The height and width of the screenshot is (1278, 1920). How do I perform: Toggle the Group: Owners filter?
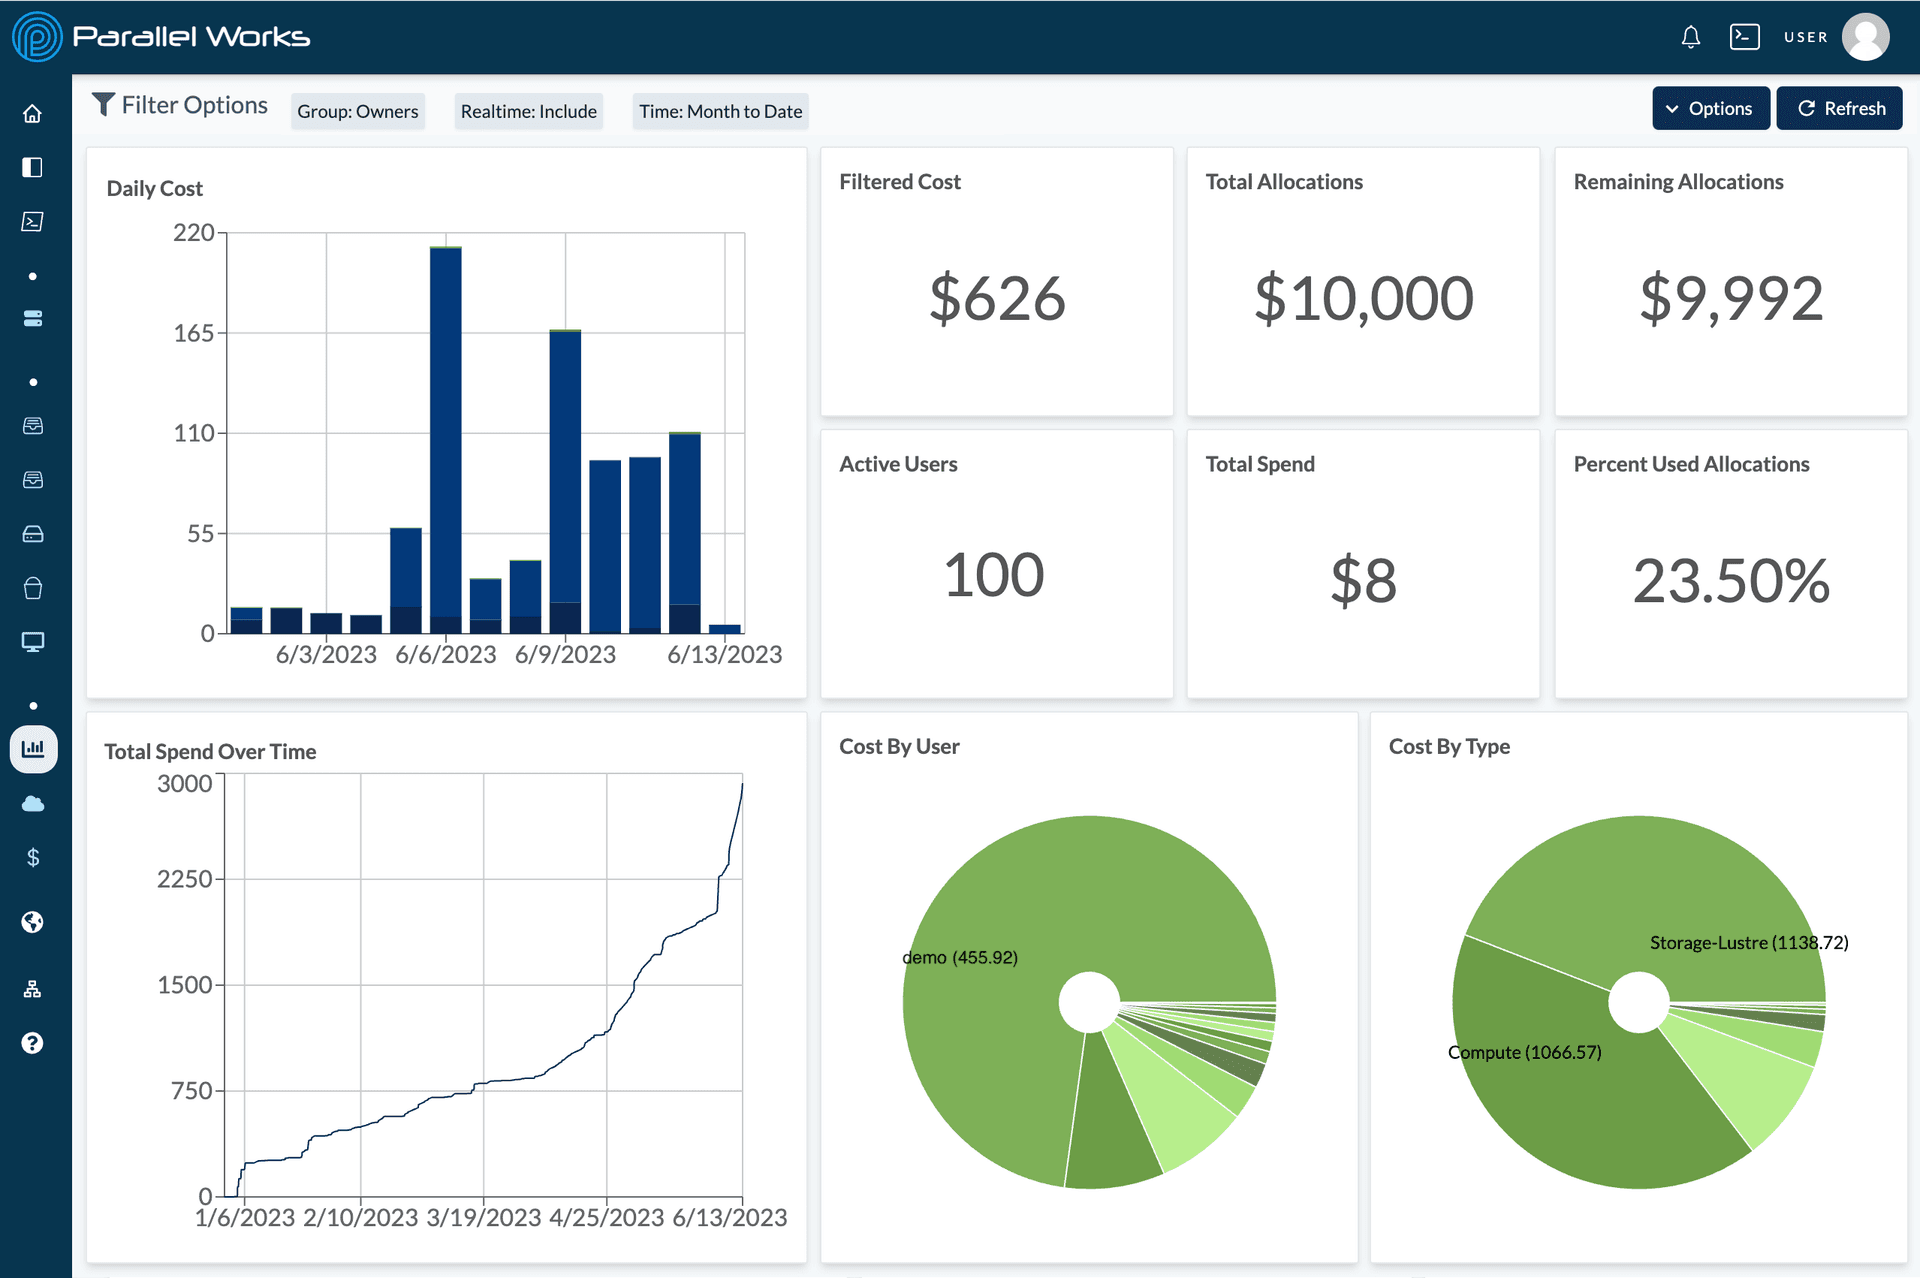pyautogui.click(x=357, y=111)
